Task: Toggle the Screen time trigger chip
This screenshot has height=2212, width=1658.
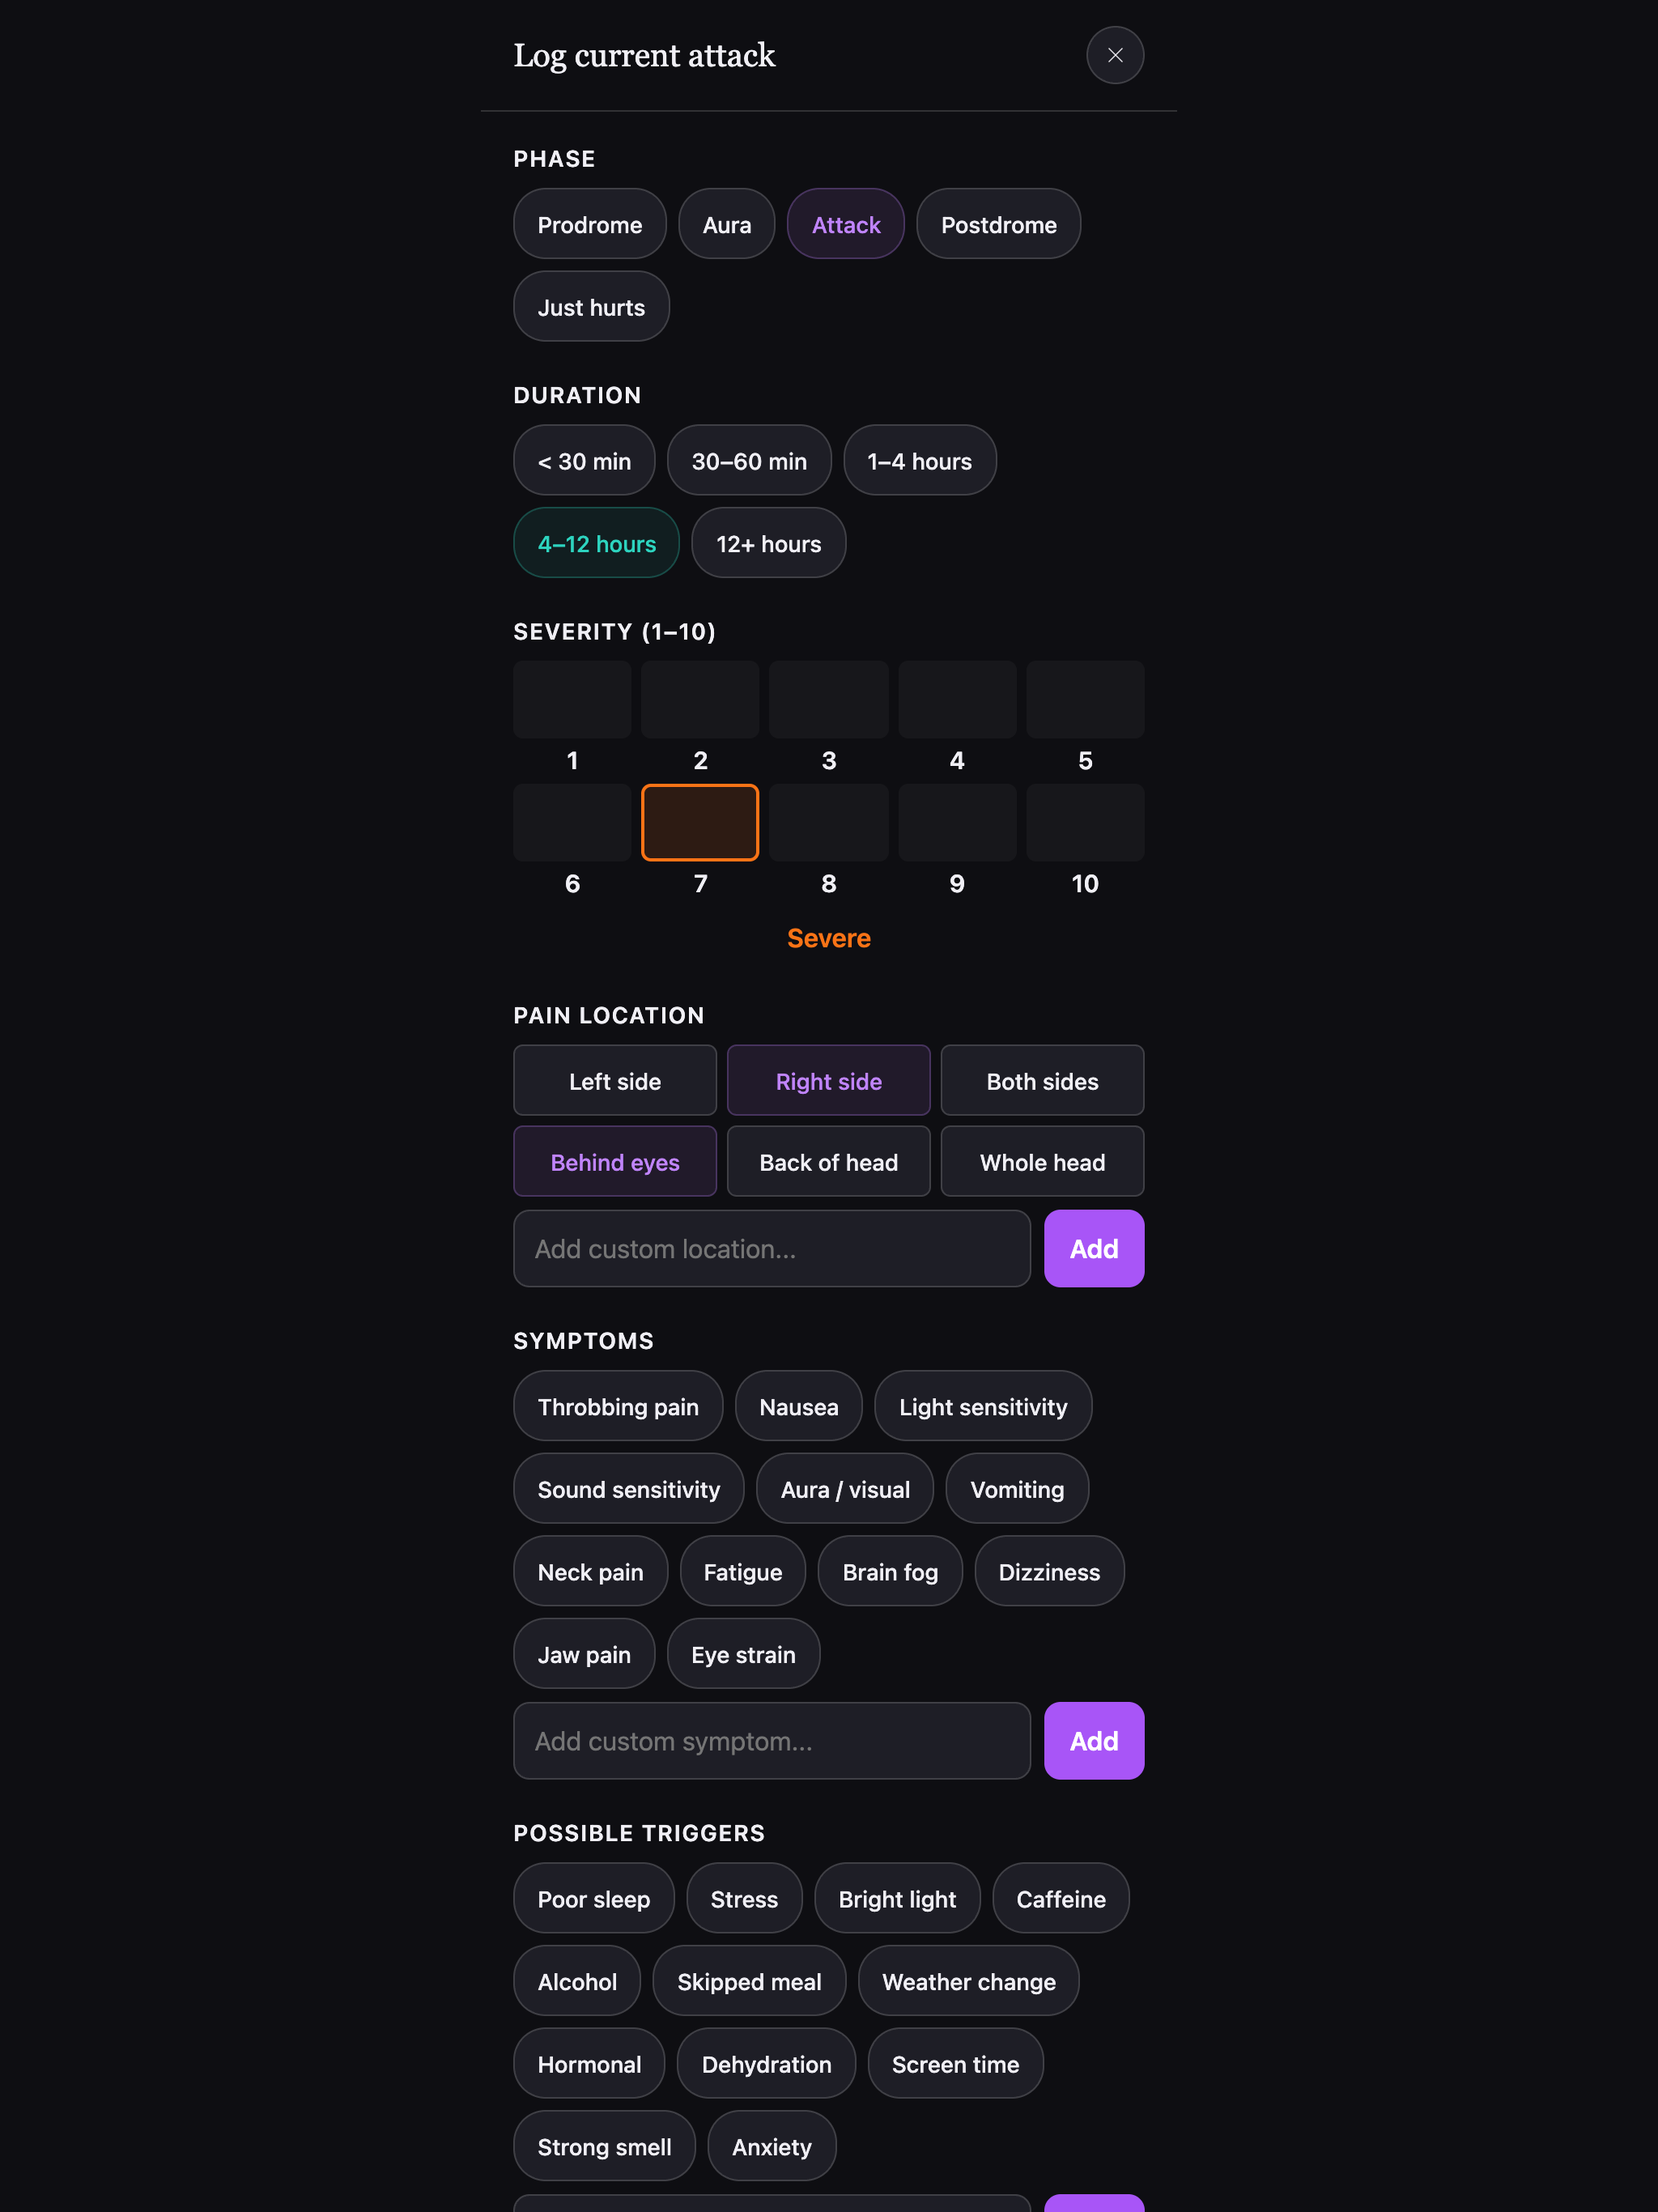Action: [x=955, y=2063]
